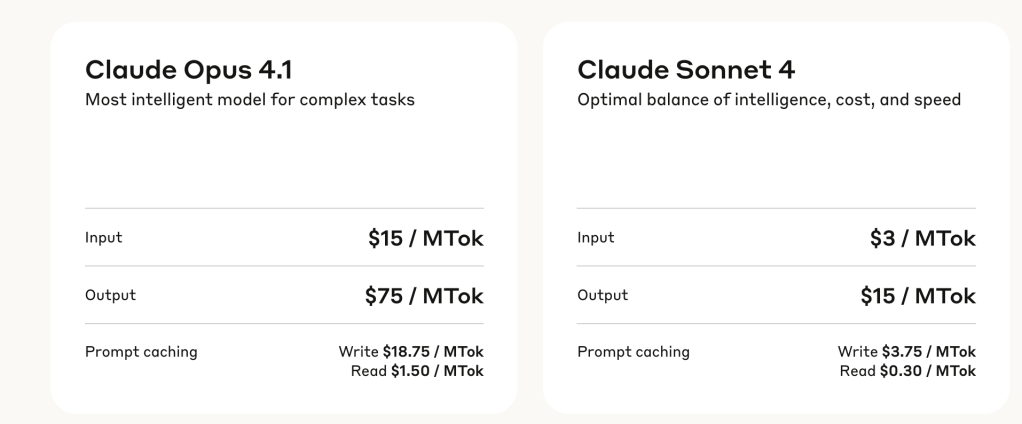The image size is (1022, 424).
Task: Click Prompt caching label in Opus 4.1 card
Action: pyautogui.click(x=141, y=352)
